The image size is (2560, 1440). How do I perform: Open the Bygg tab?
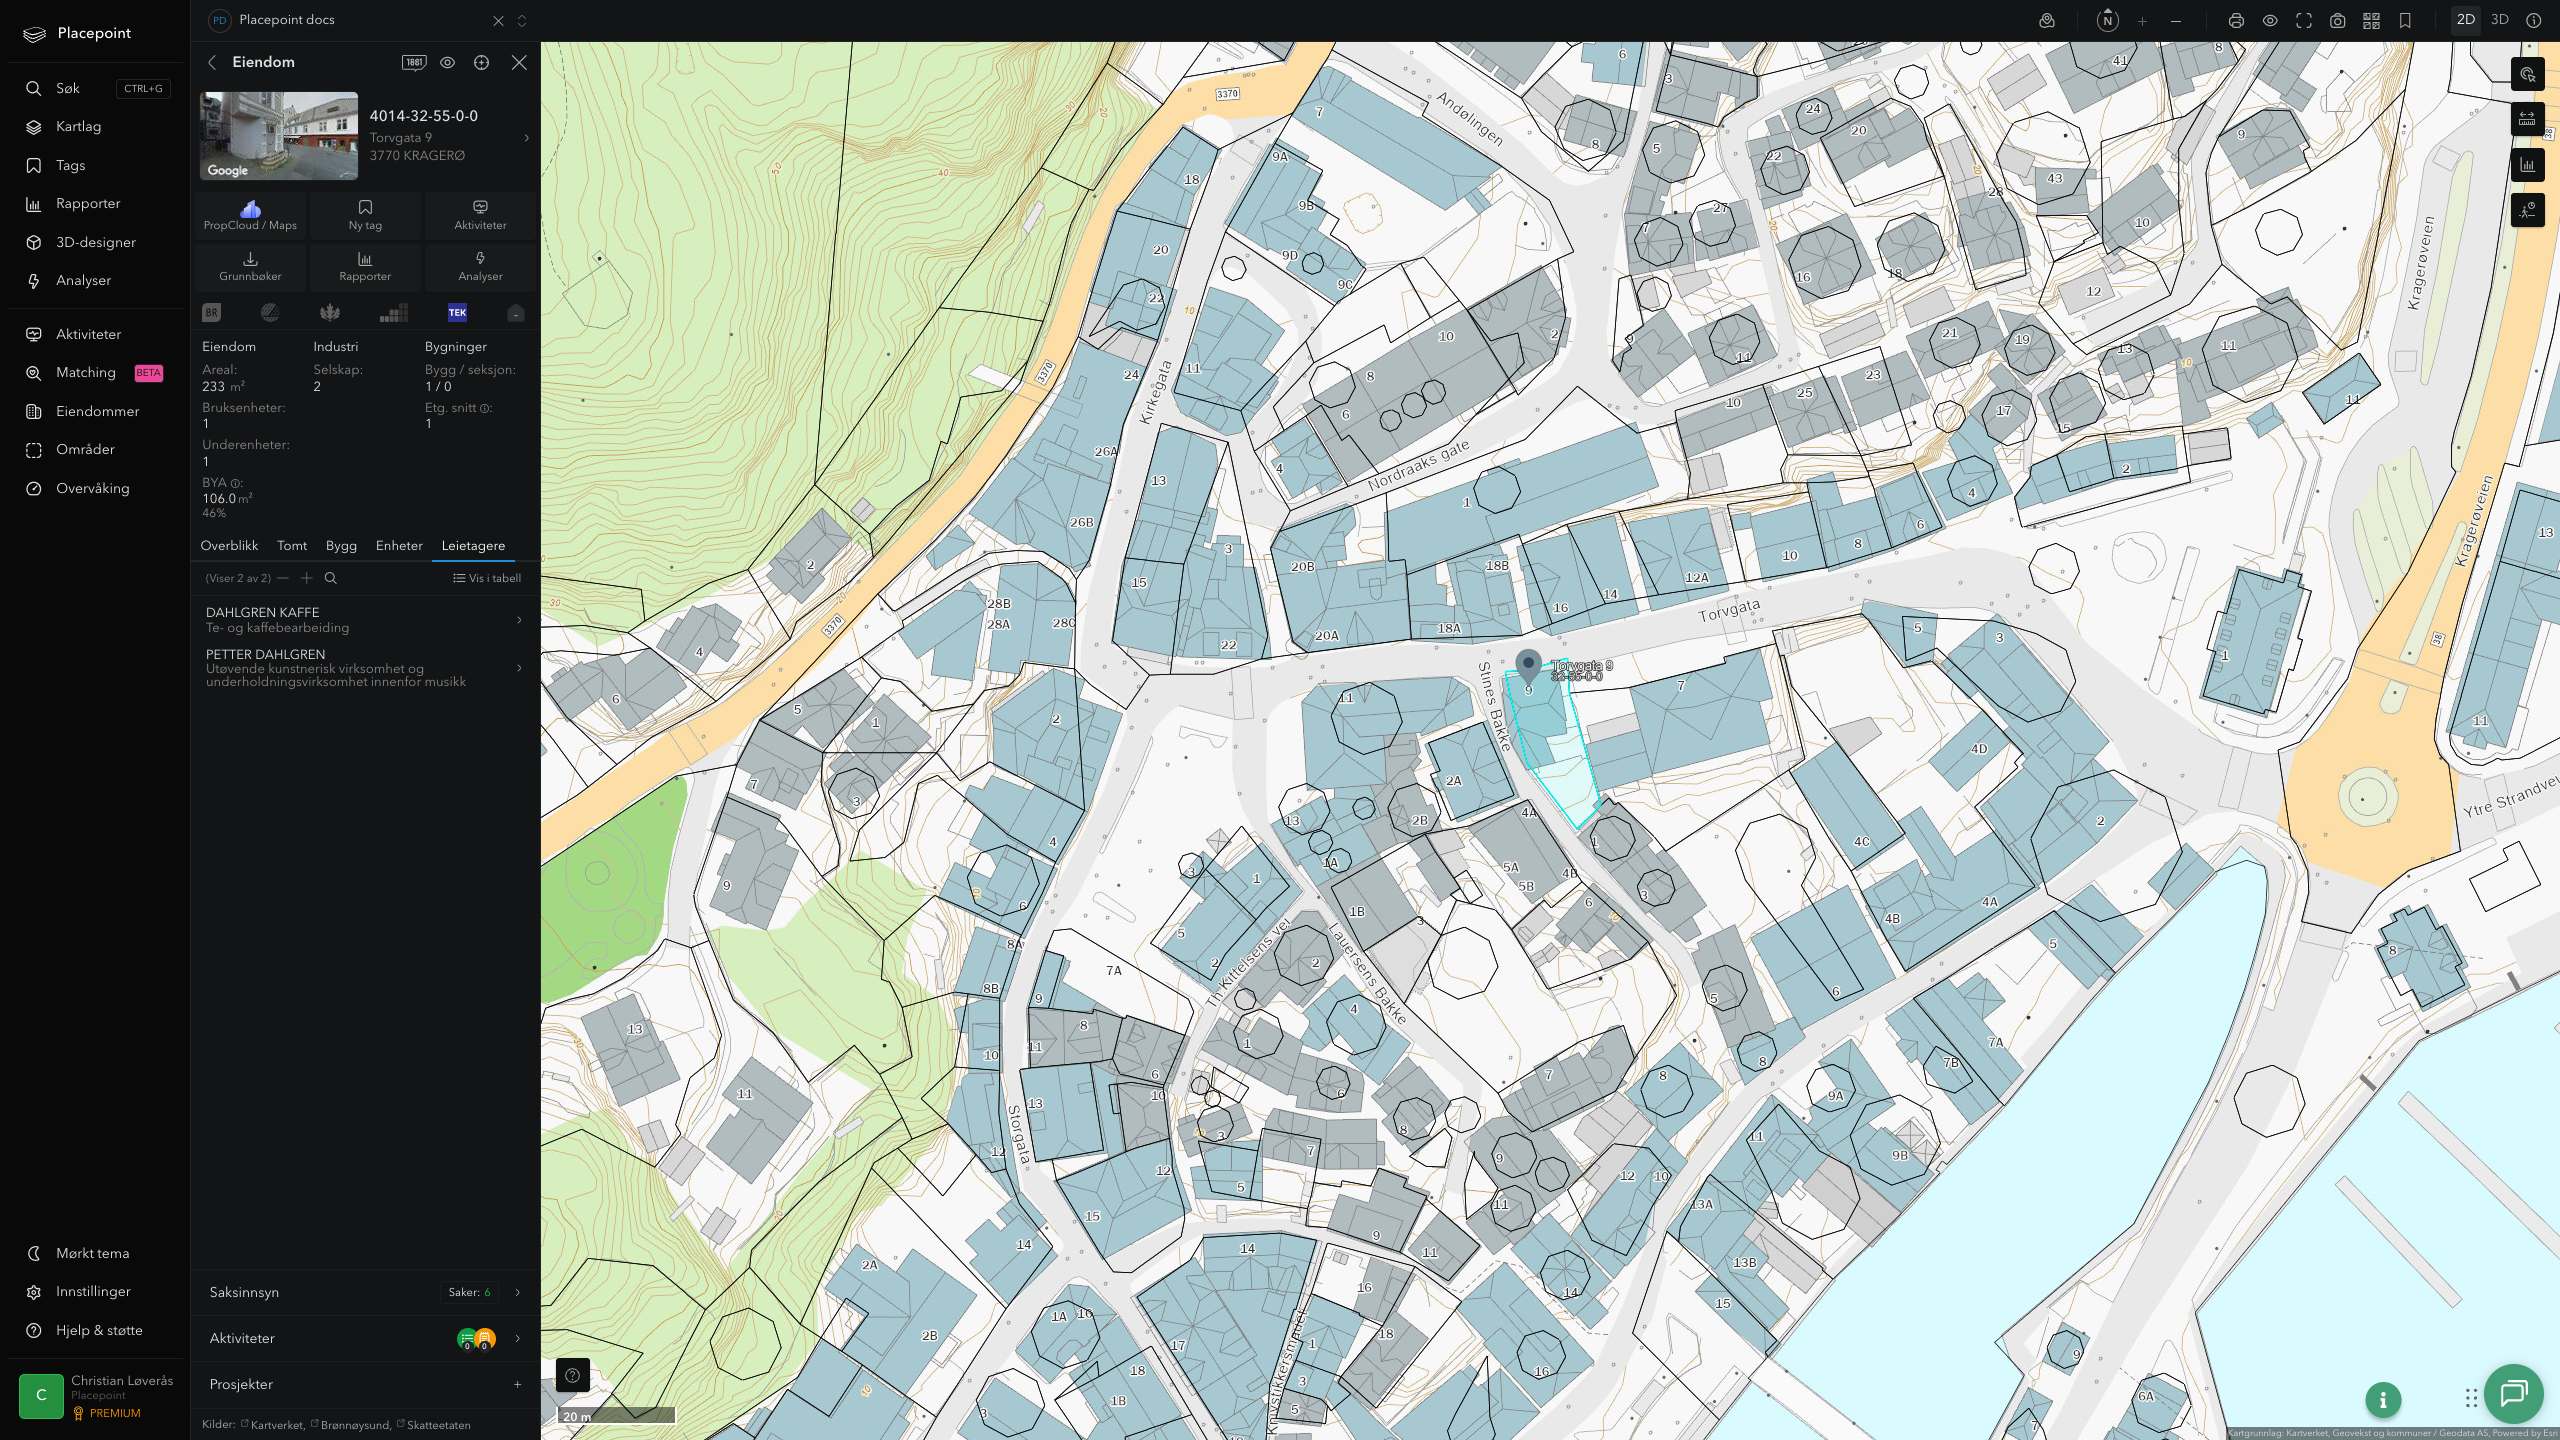pyautogui.click(x=341, y=545)
